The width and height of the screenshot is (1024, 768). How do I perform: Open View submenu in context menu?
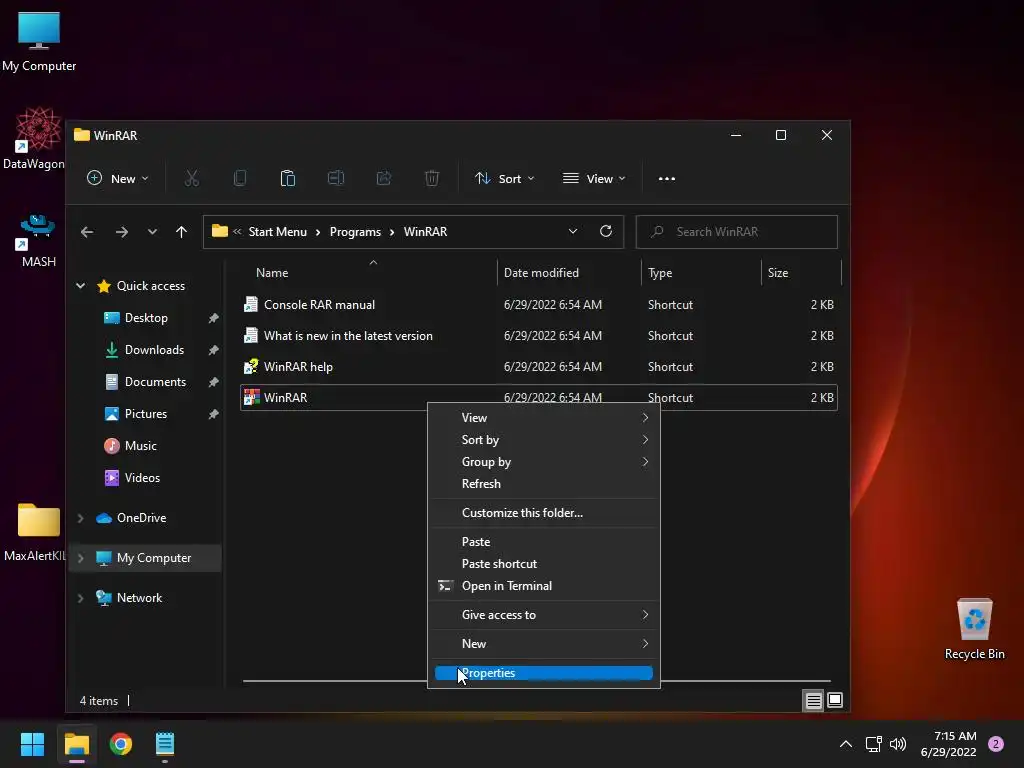coord(543,417)
